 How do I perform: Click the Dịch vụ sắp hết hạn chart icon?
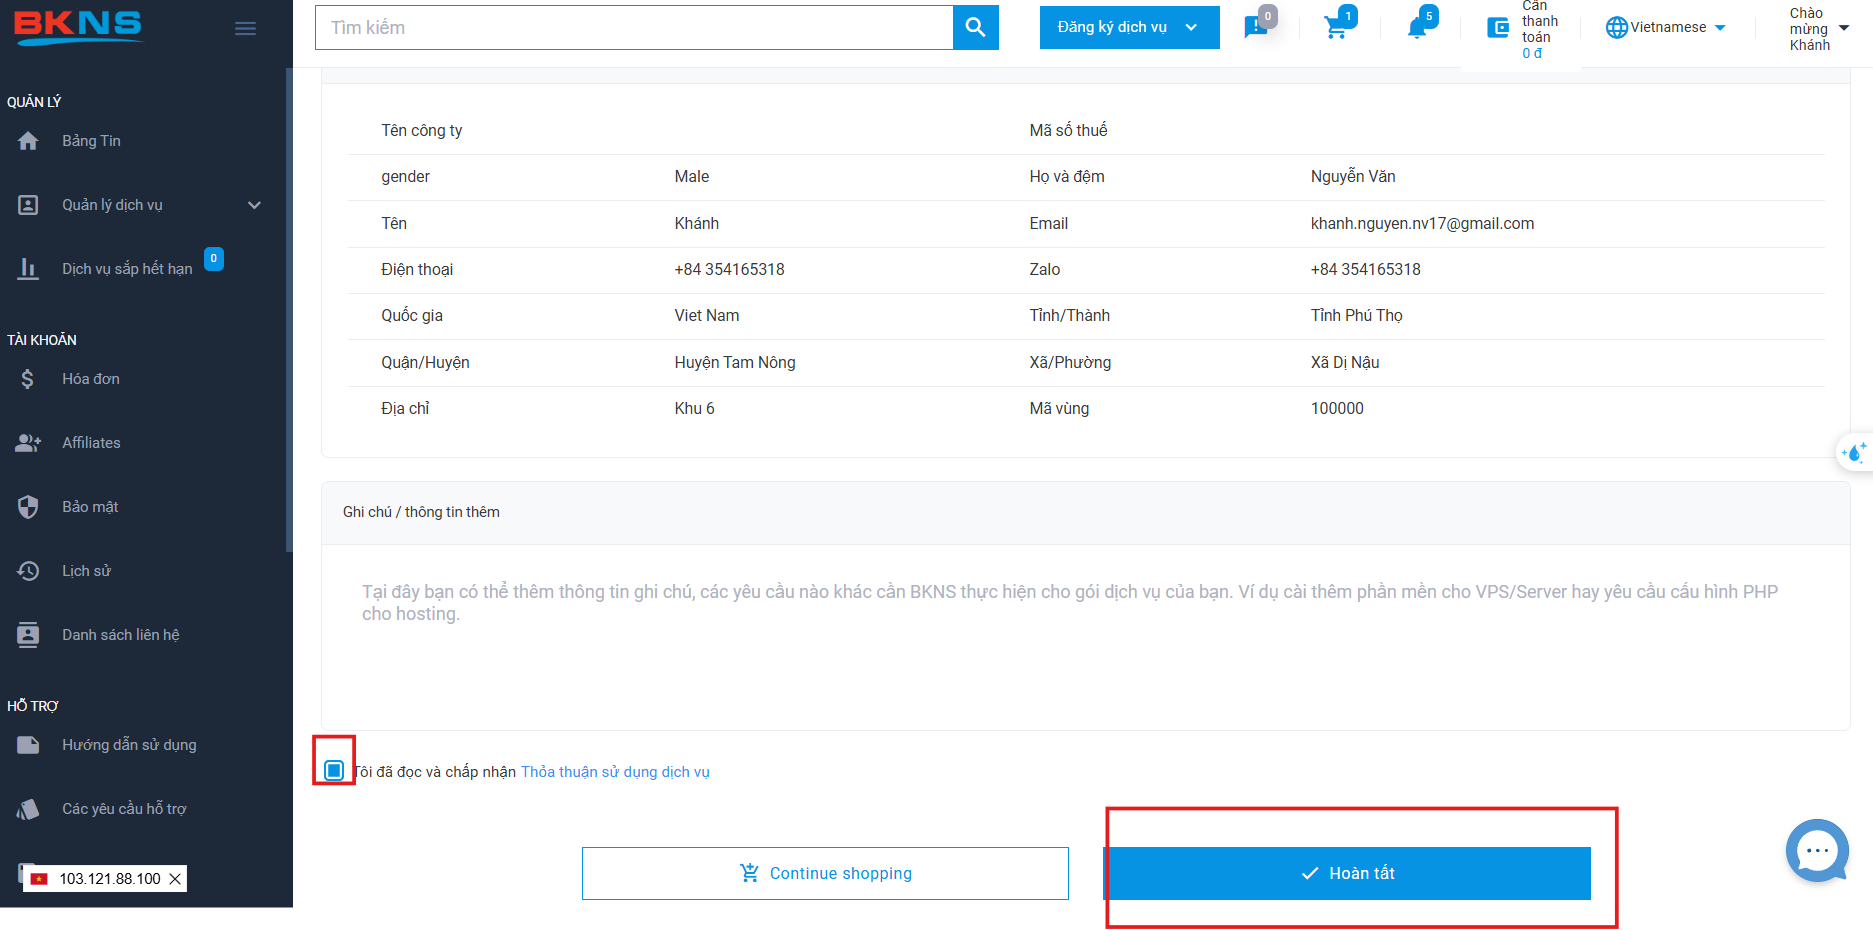coord(28,269)
